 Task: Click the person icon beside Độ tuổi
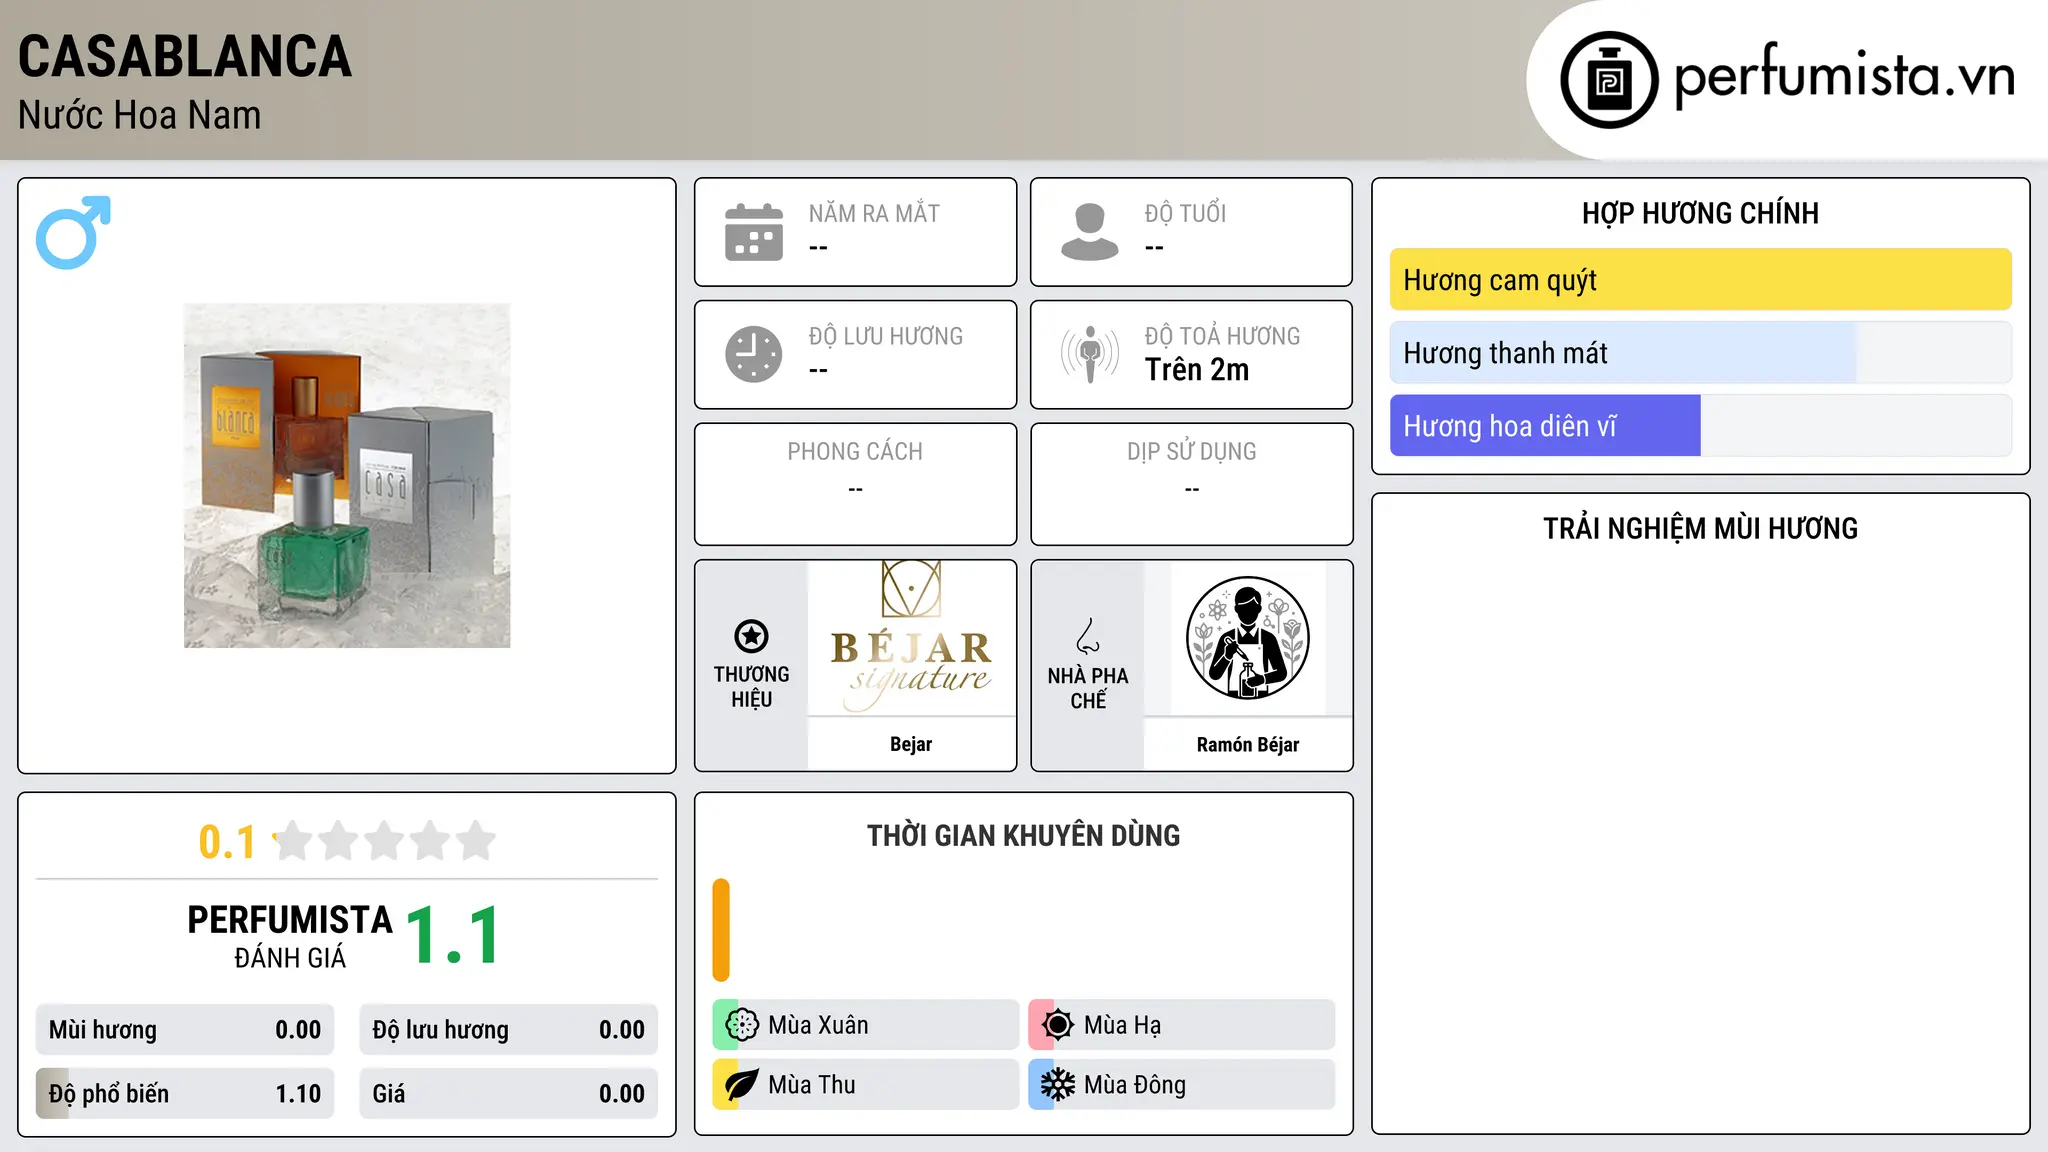point(1090,232)
